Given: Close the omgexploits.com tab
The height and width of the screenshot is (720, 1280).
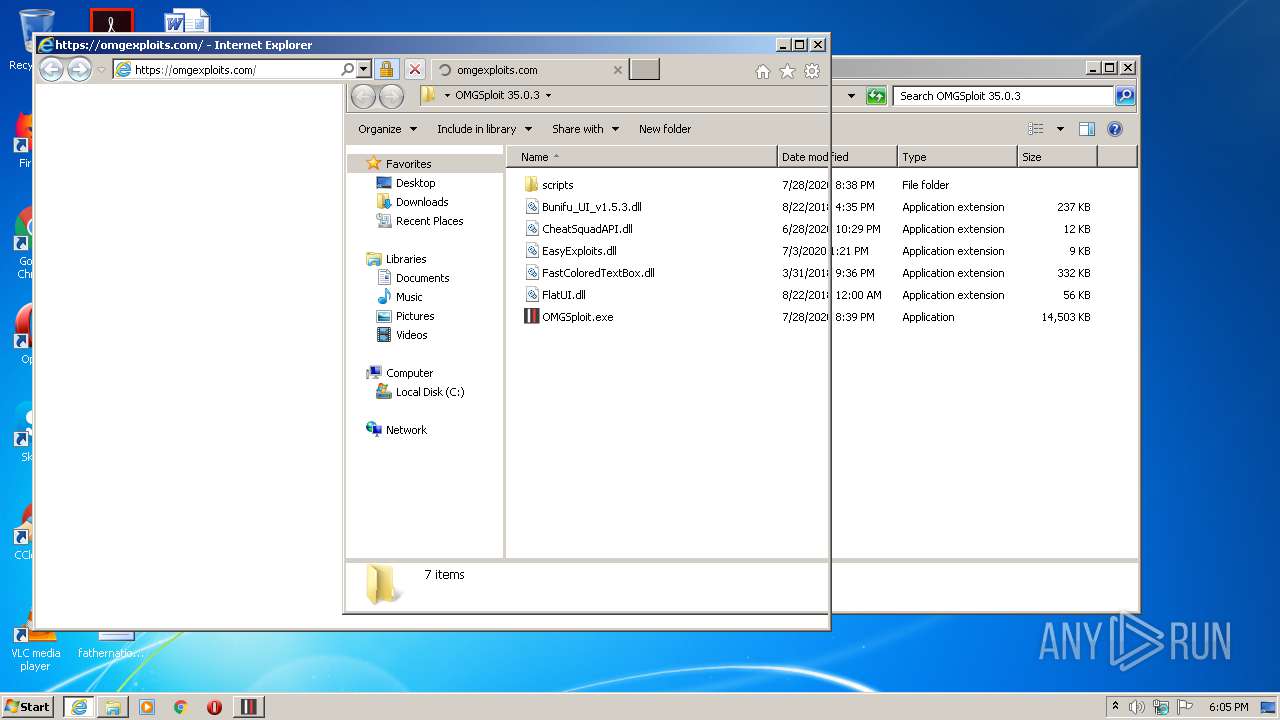Looking at the screenshot, I should pos(617,70).
